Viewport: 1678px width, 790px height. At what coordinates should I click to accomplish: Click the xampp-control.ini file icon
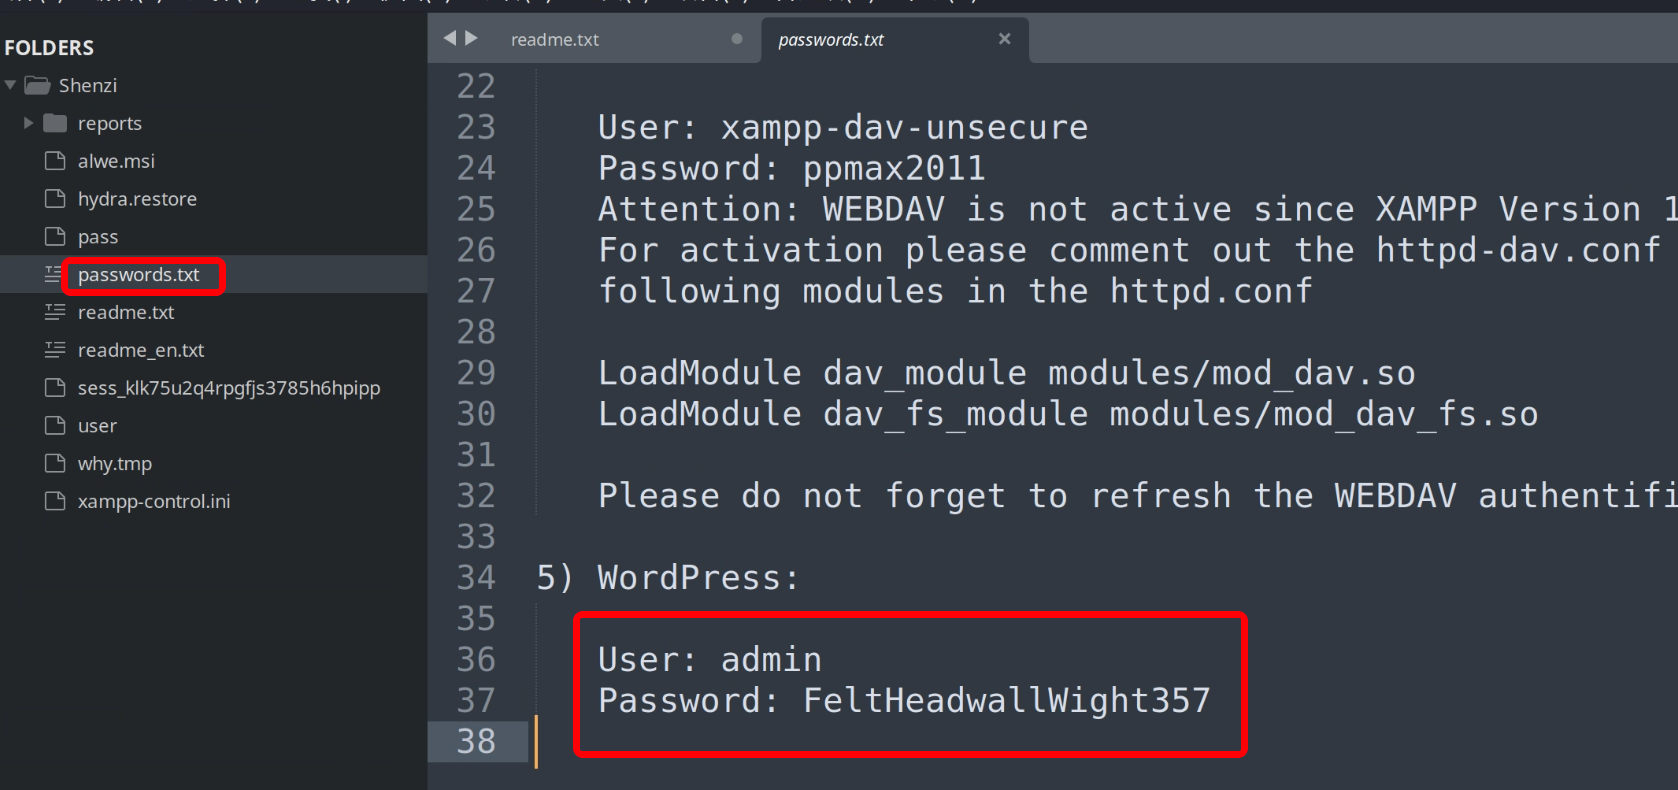tap(55, 501)
